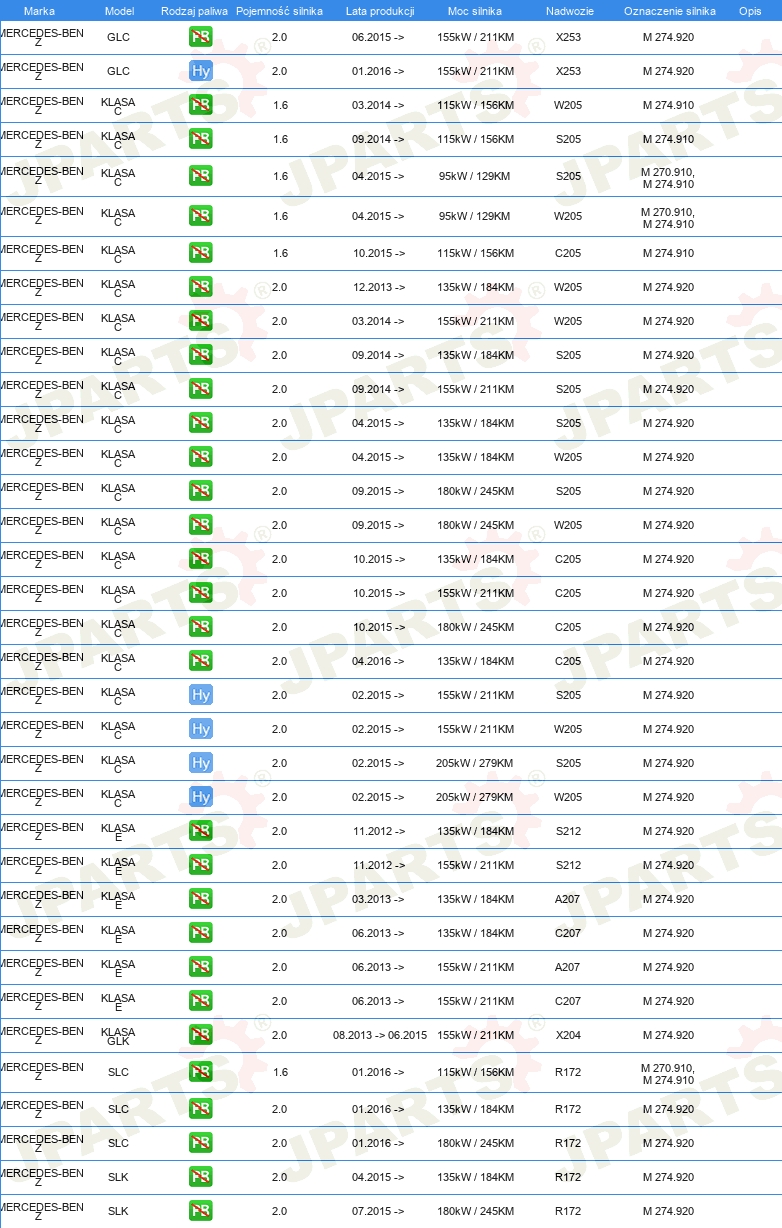Click the production date '04.2016 ->'

point(379,662)
